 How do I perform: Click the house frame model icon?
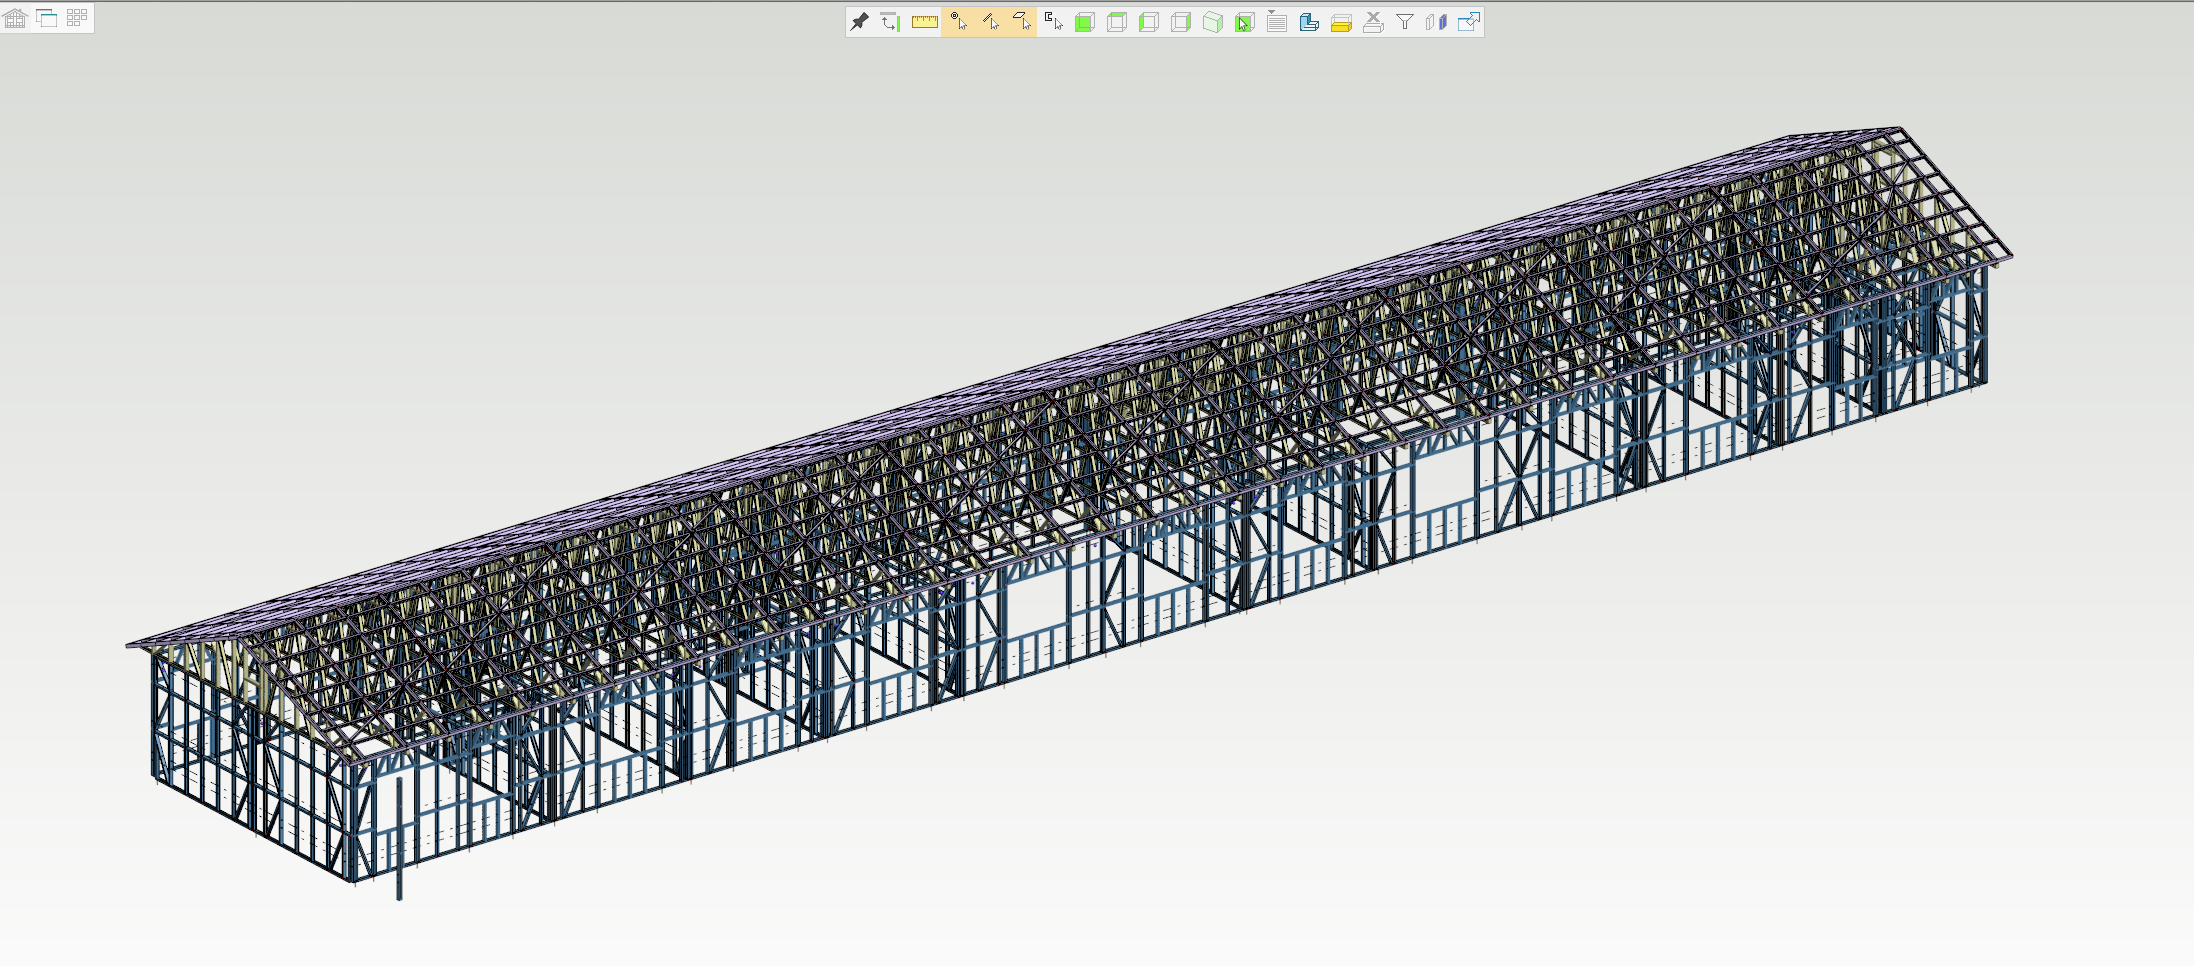pos(16,18)
